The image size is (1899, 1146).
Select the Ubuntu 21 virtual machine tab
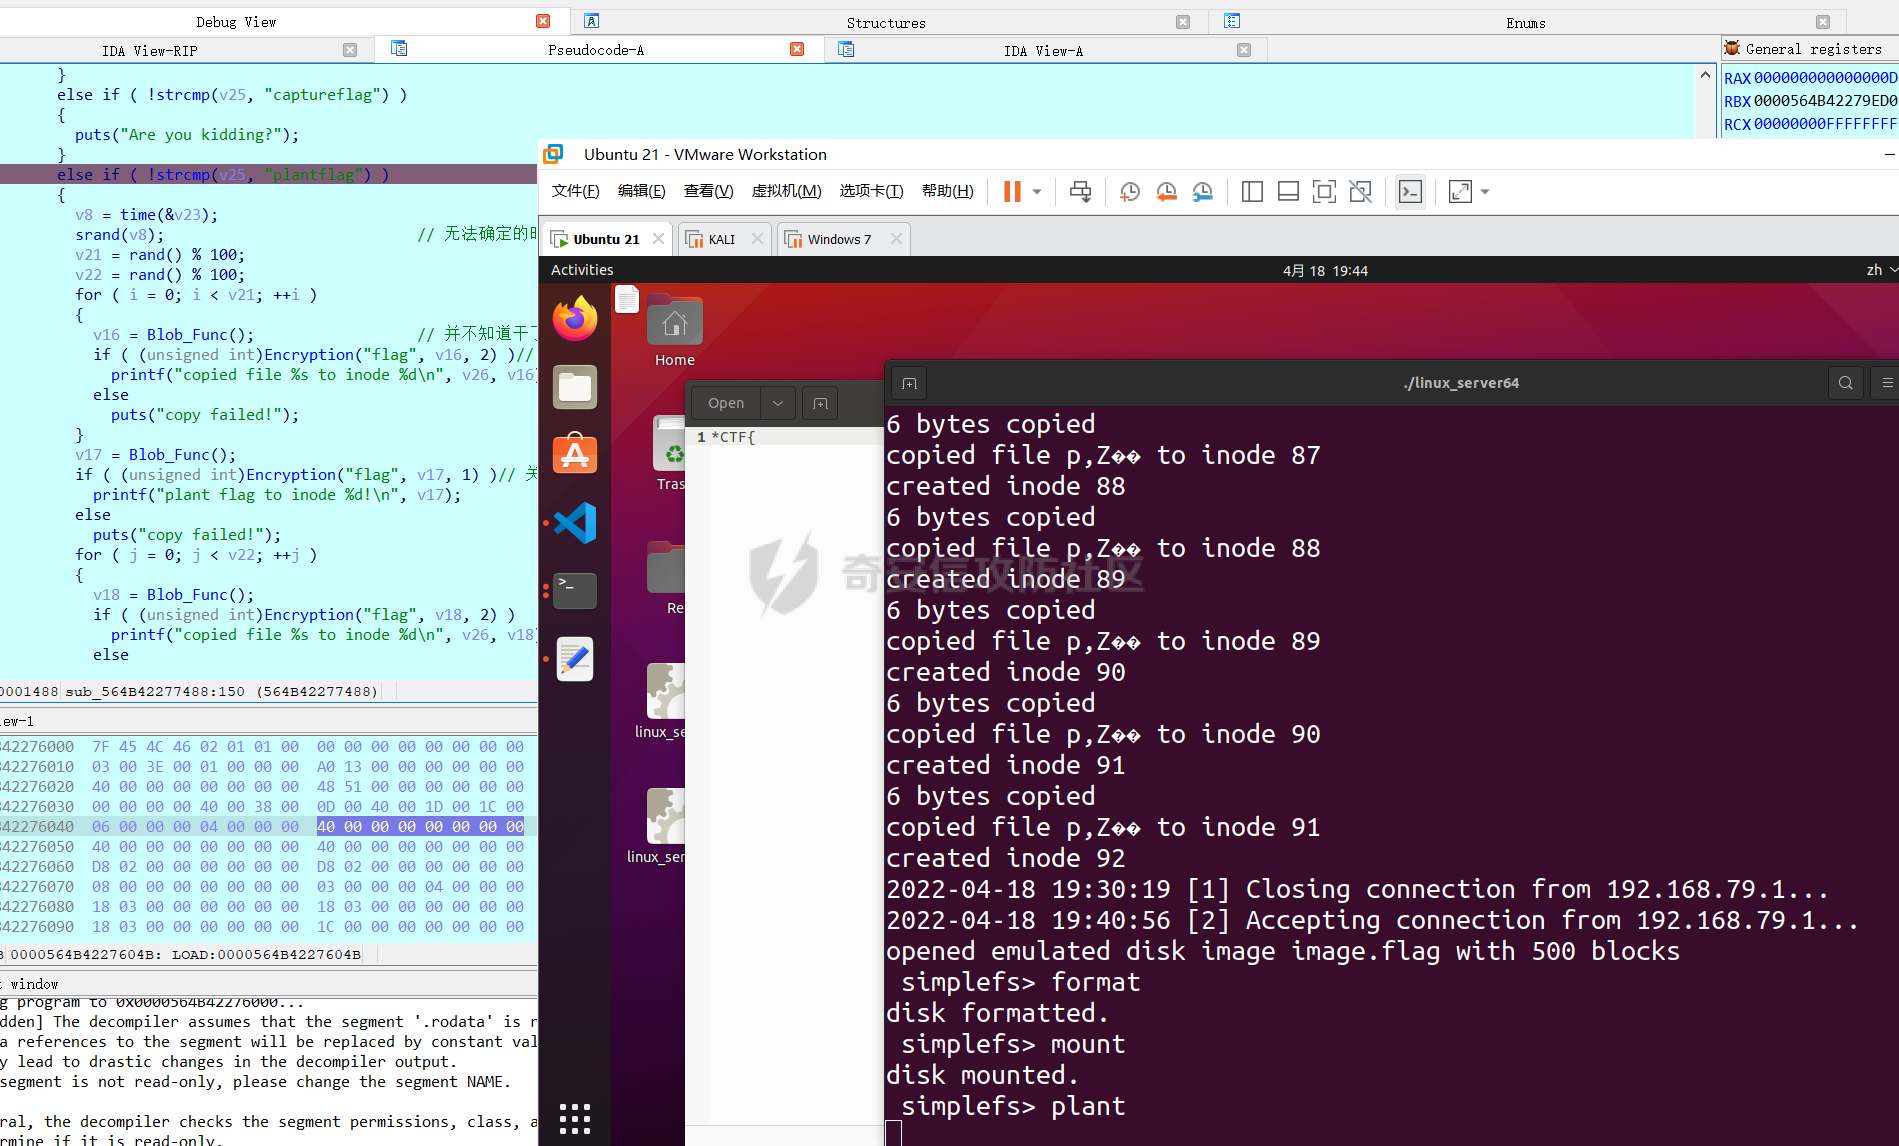tap(606, 239)
